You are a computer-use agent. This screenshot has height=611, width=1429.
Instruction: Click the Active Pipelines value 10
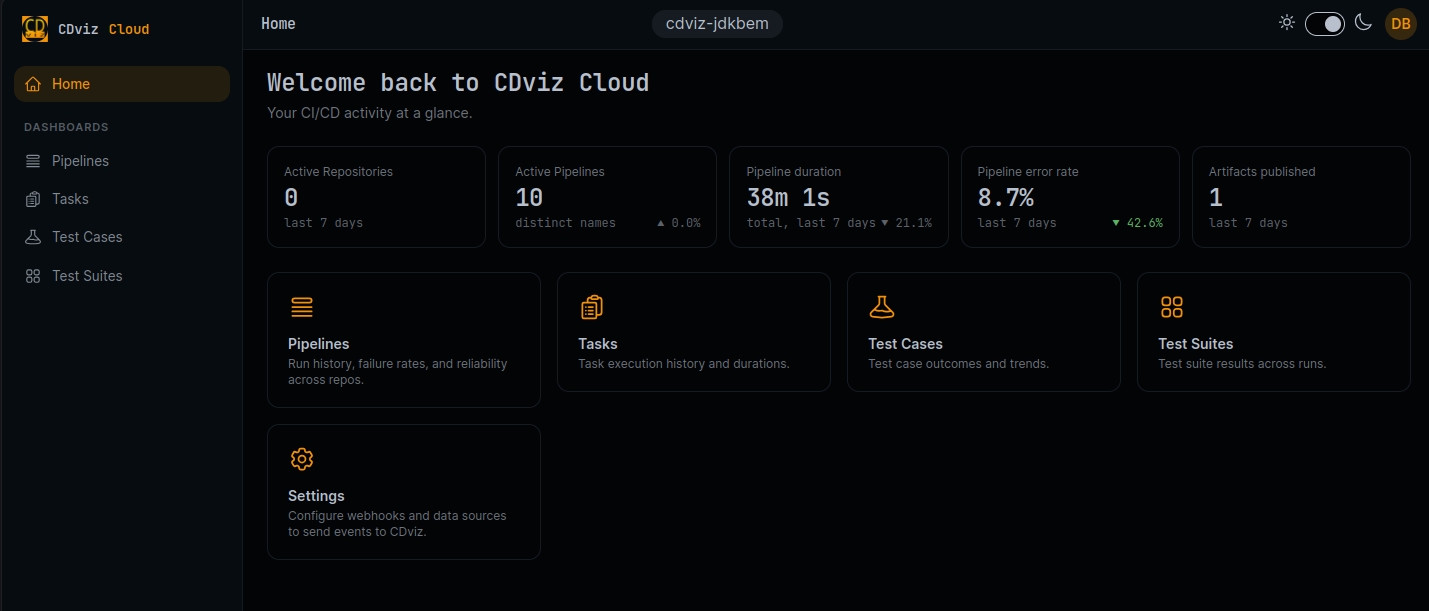click(x=529, y=197)
